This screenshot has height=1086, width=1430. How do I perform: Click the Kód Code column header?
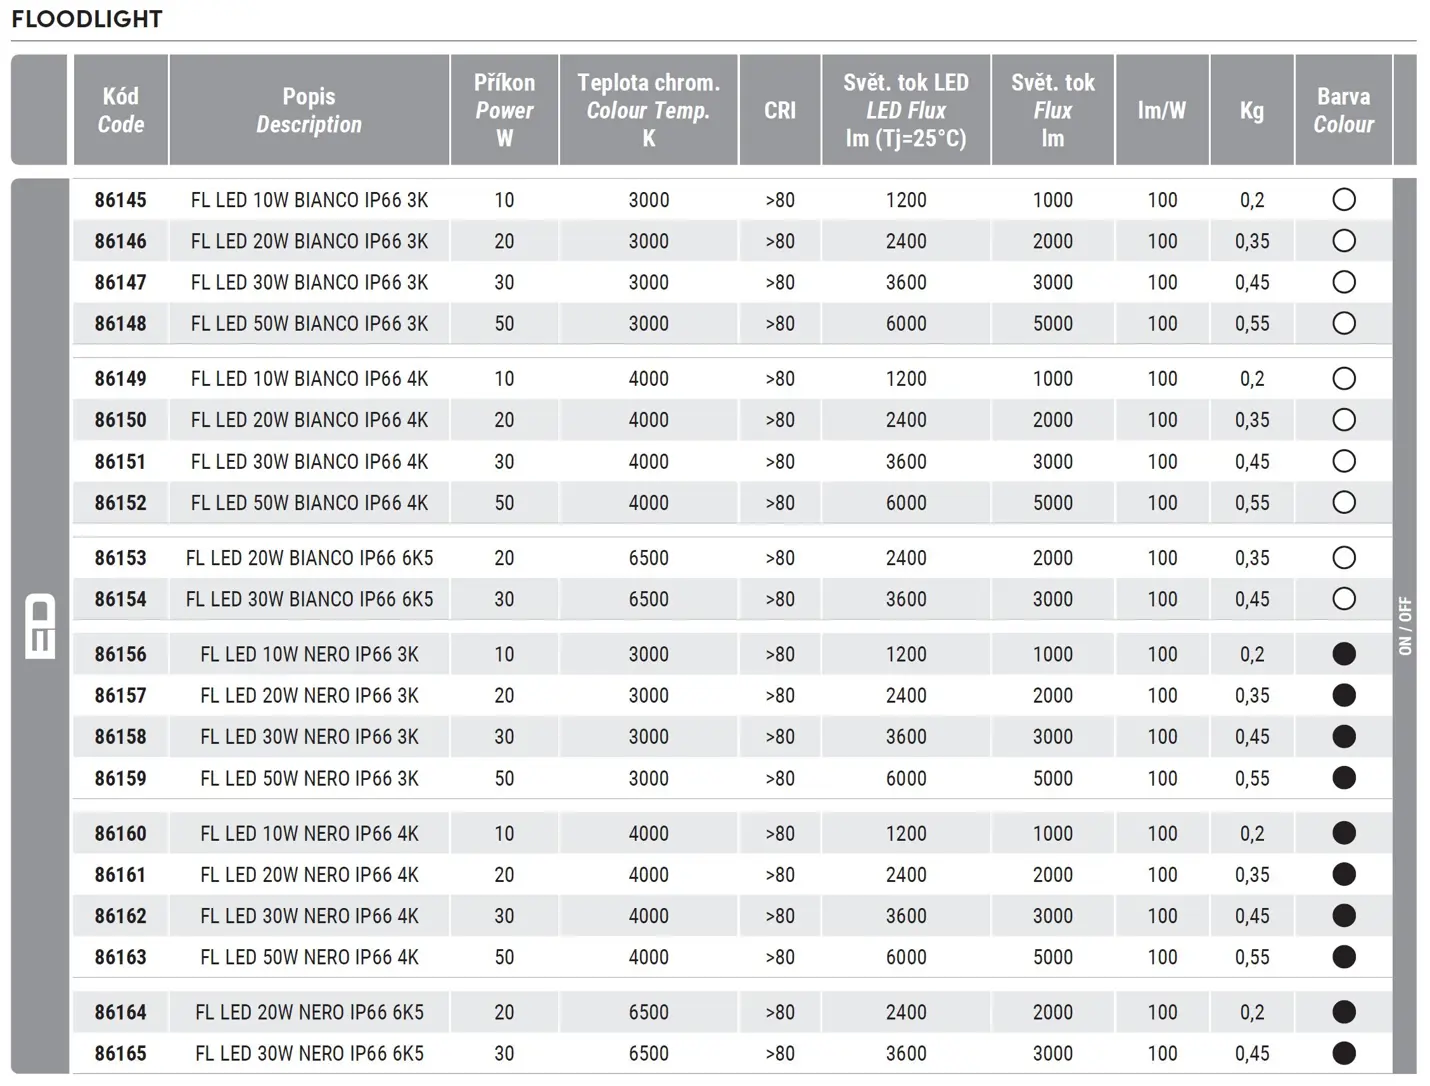point(121,110)
